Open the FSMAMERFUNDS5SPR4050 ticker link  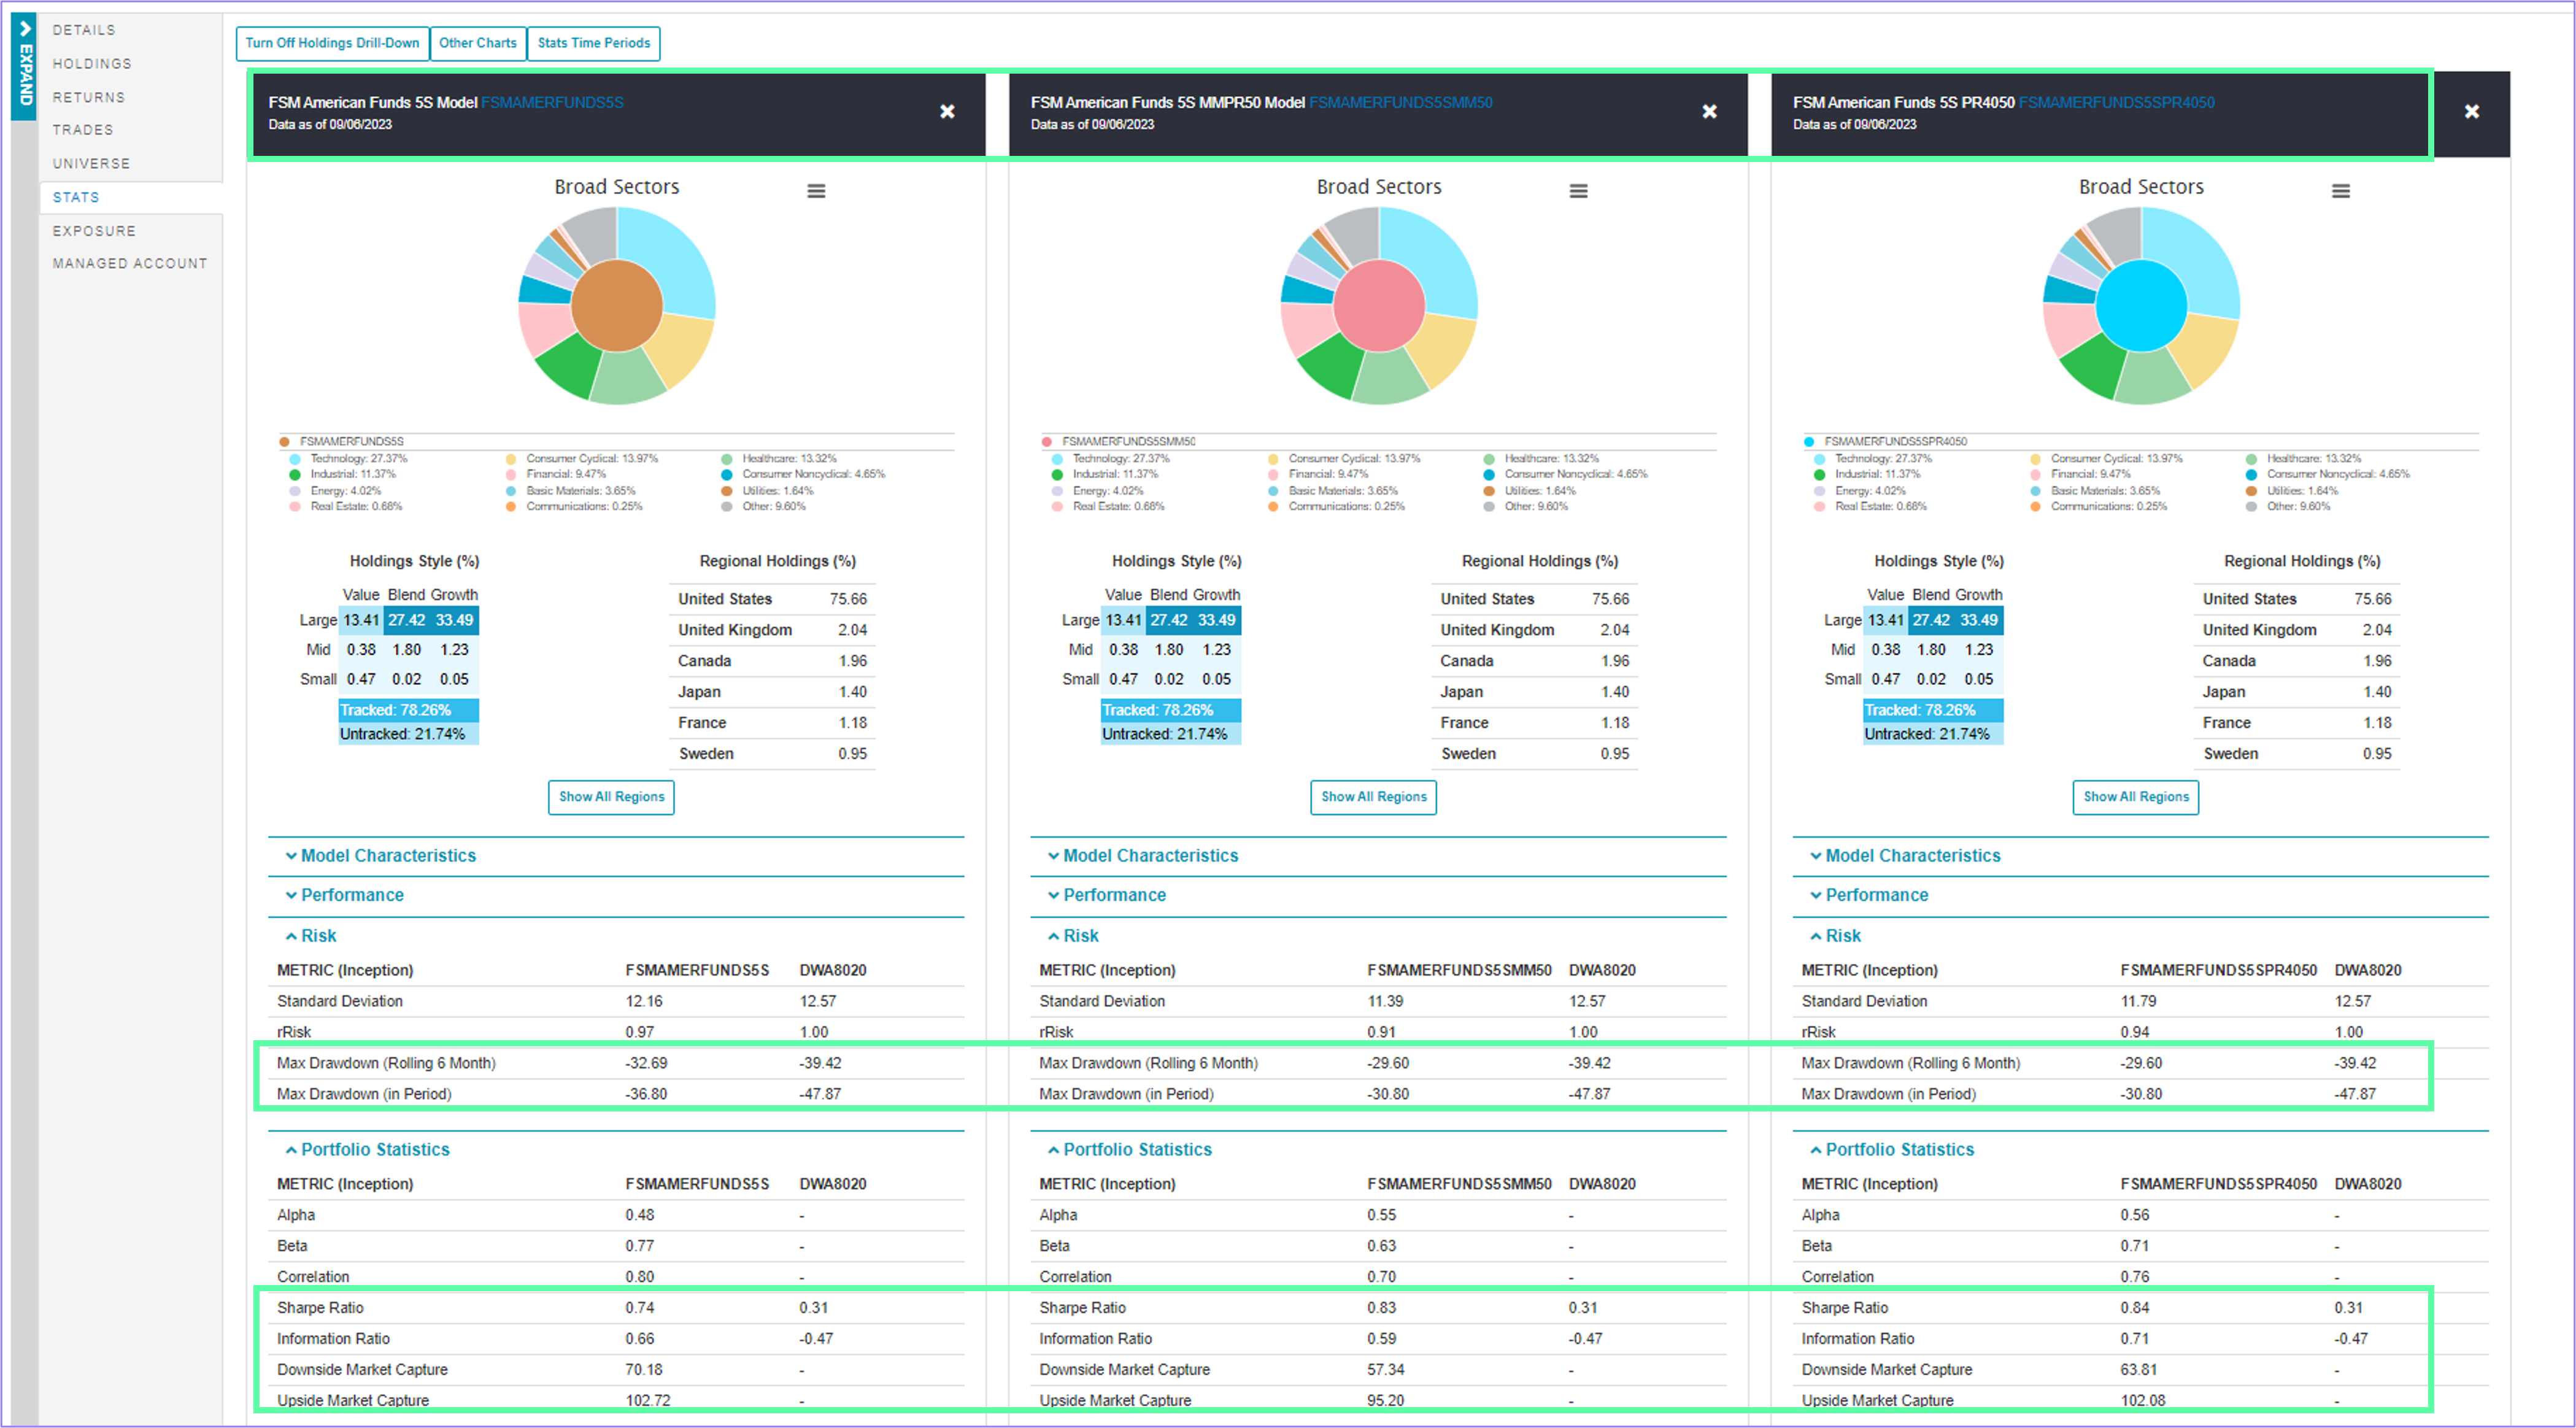point(2116,102)
